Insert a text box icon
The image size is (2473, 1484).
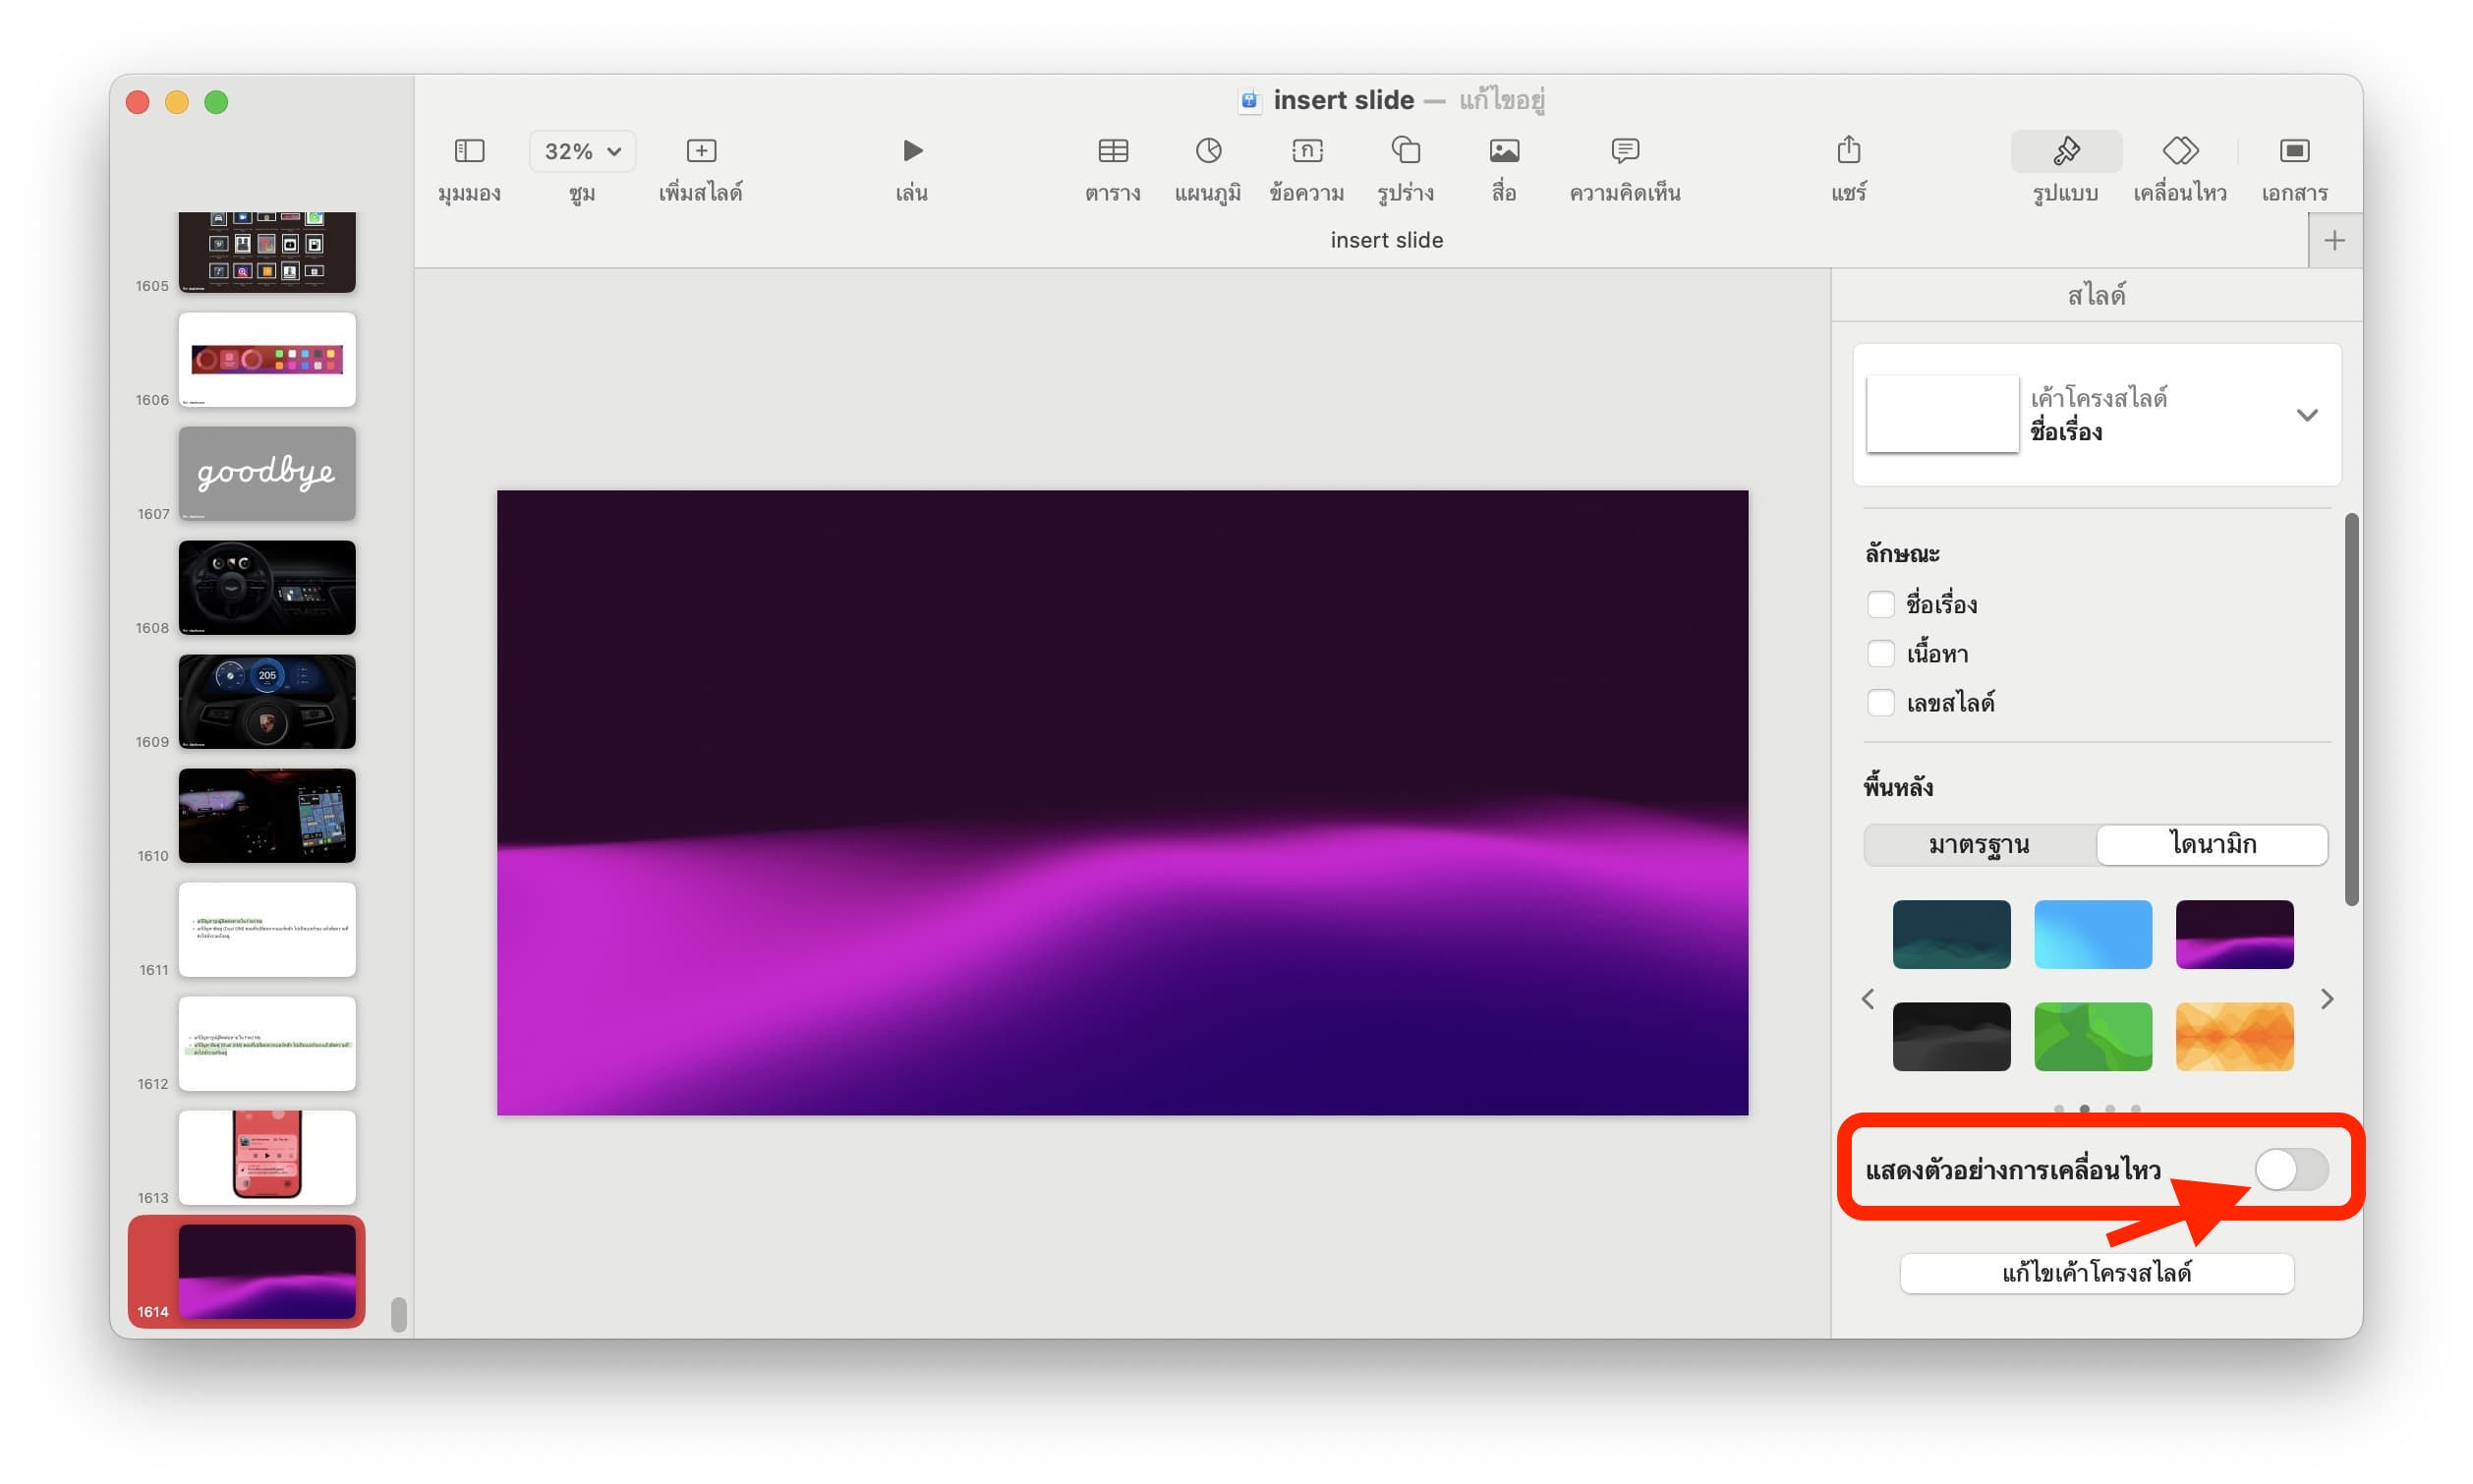coord(1306,151)
